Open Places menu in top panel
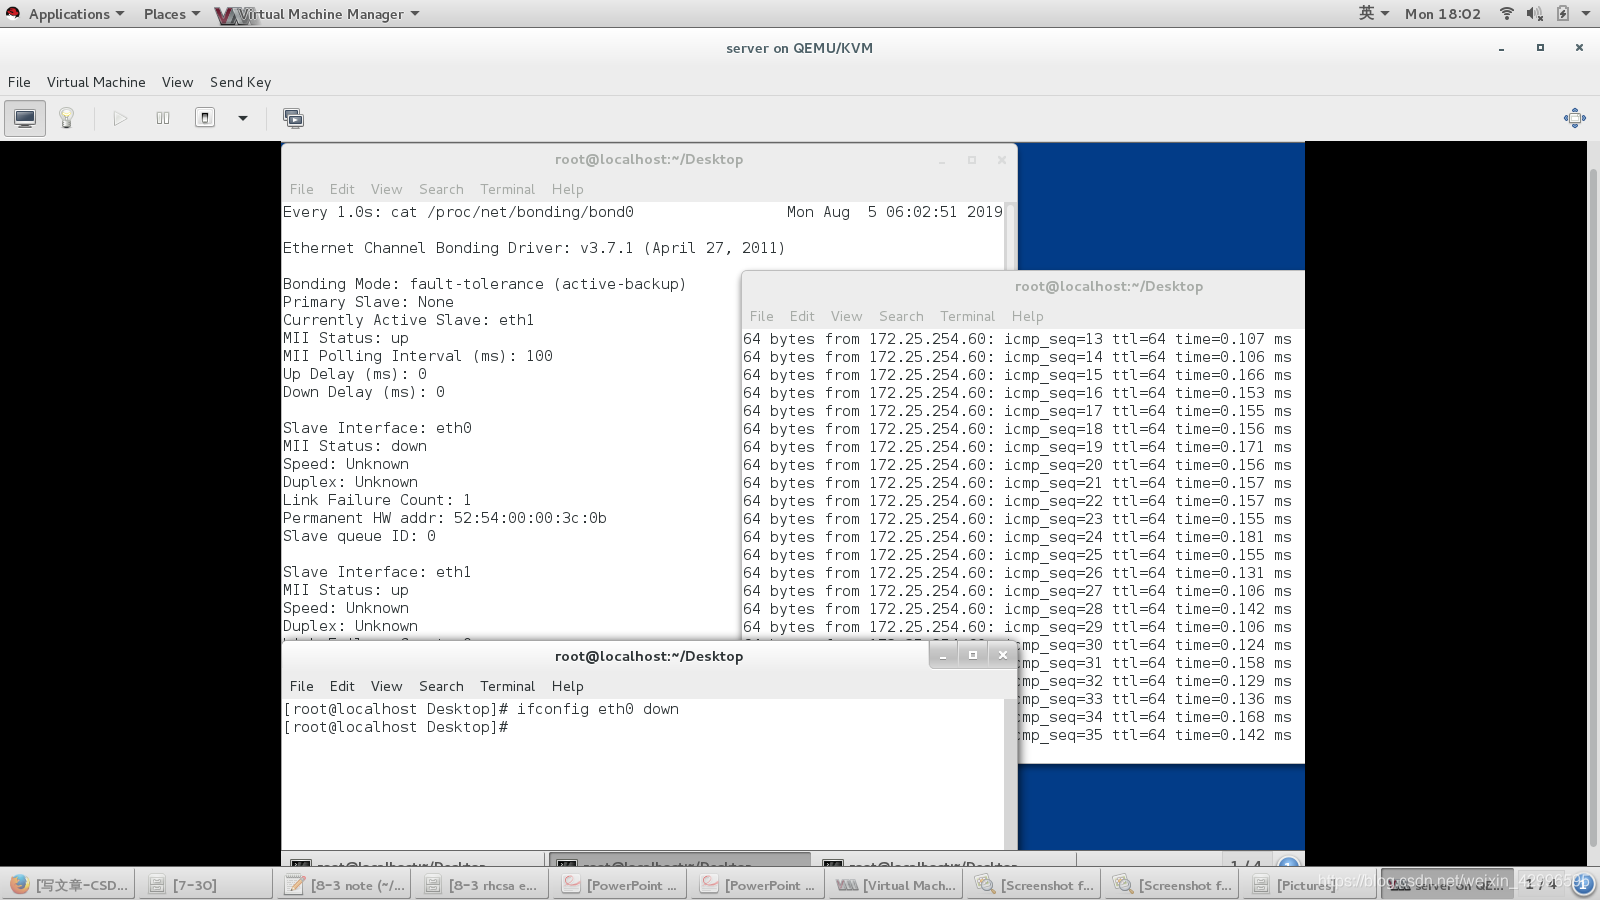Image resolution: width=1600 pixels, height=900 pixels. pos(171,14)
